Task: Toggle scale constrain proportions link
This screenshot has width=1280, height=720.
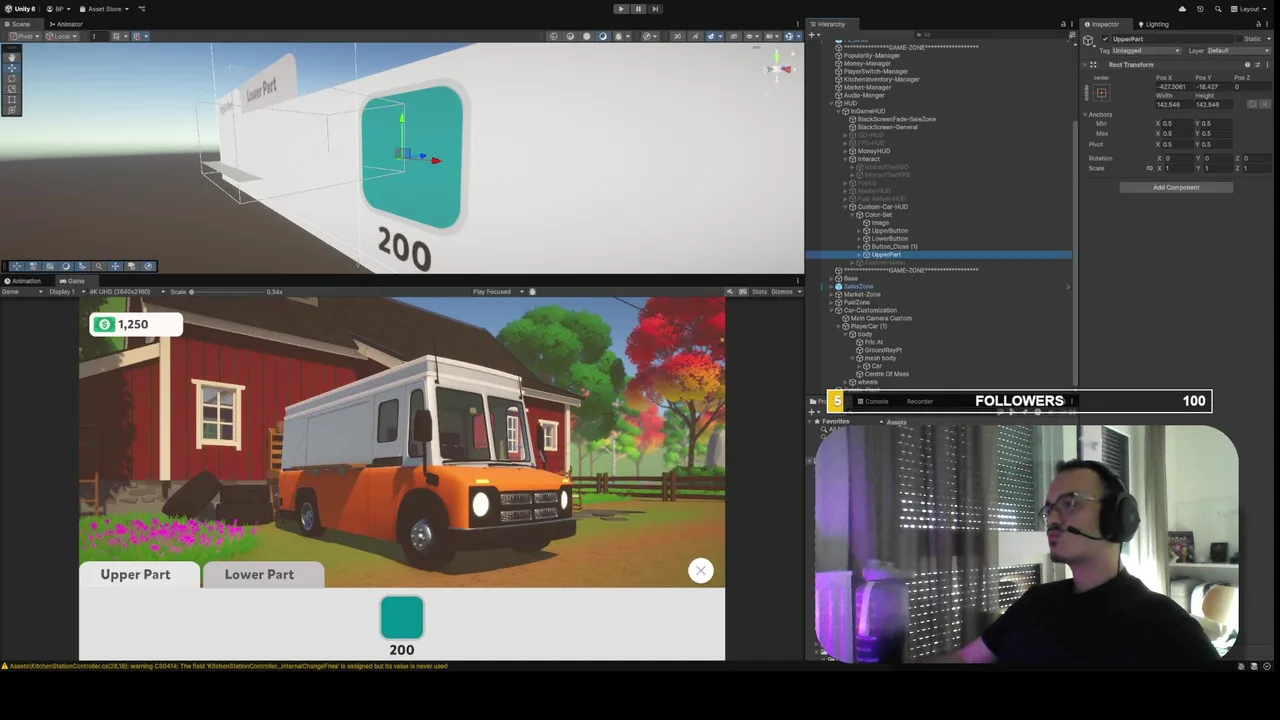Action: [1149, 168]
